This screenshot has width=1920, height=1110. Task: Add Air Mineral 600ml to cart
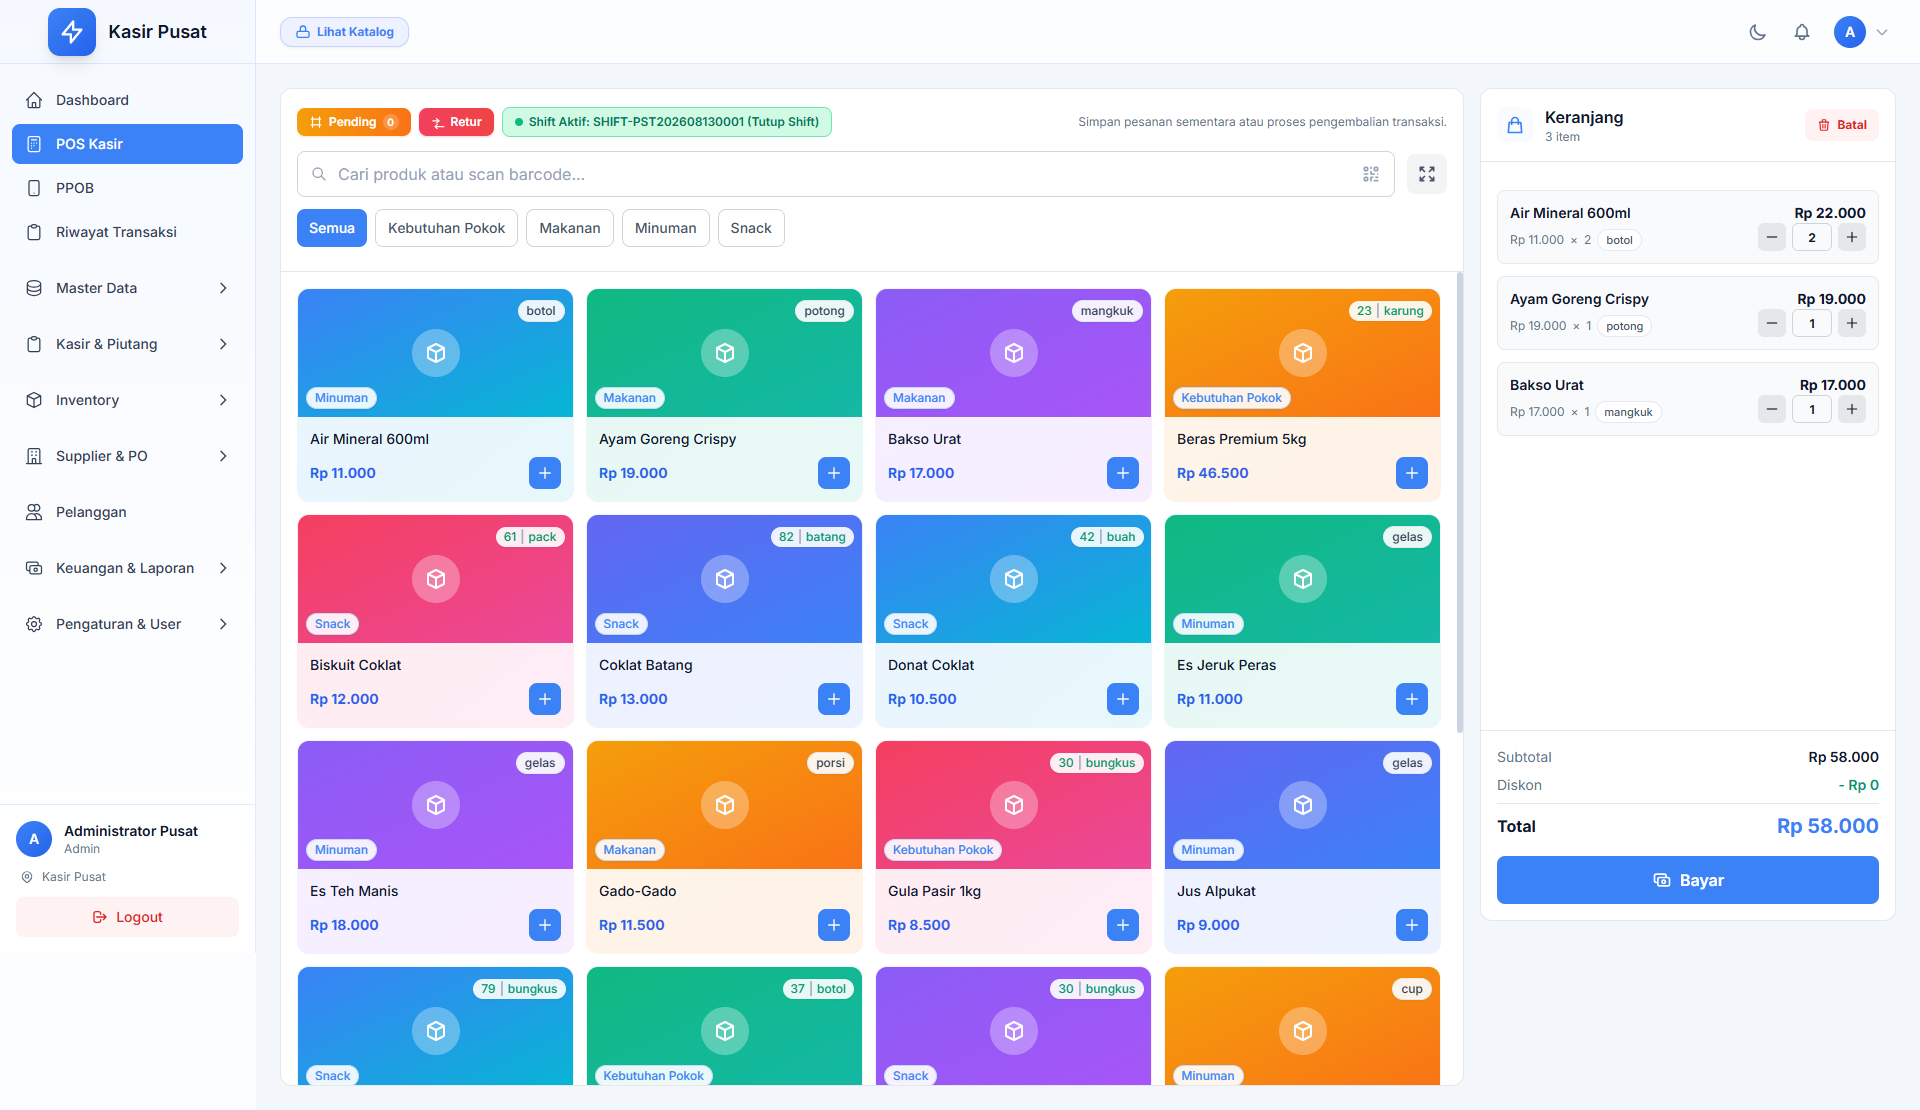tap(545, 473)
